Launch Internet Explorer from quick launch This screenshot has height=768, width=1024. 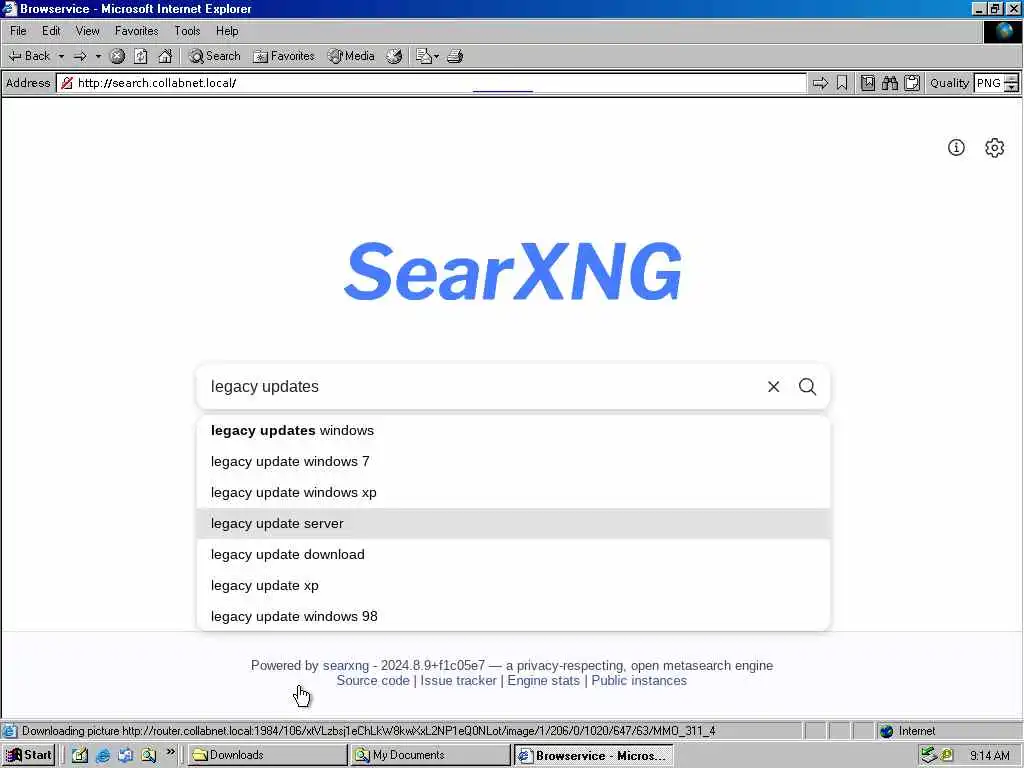point(103,755)
